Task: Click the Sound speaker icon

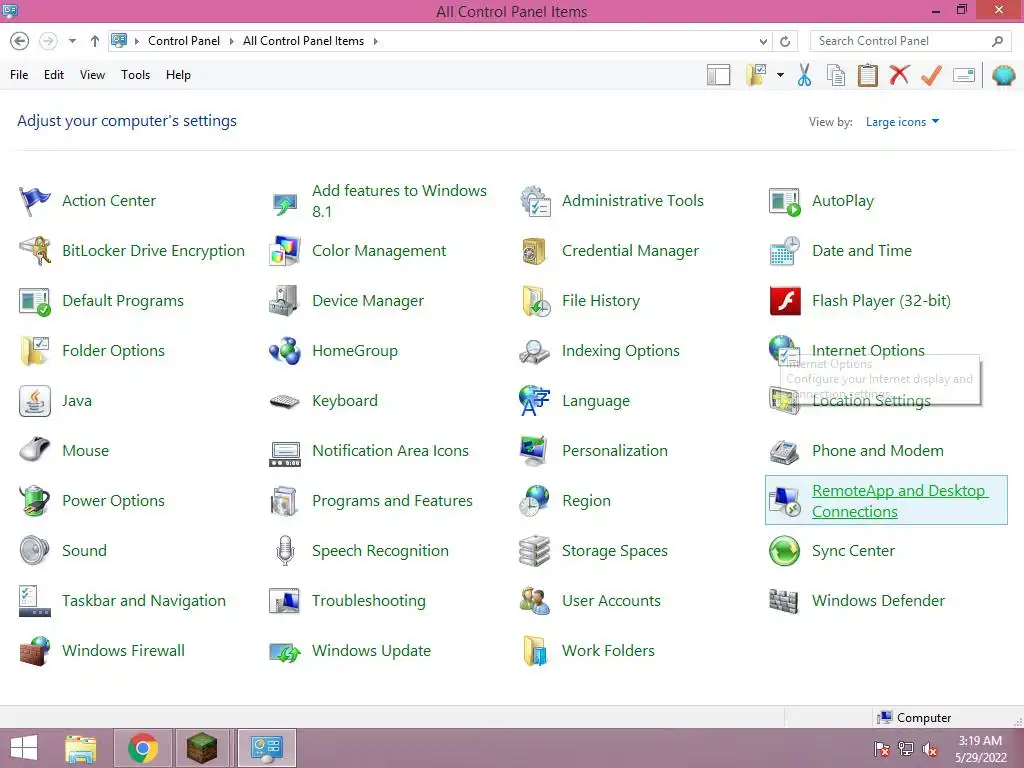Action: point(35,551)
